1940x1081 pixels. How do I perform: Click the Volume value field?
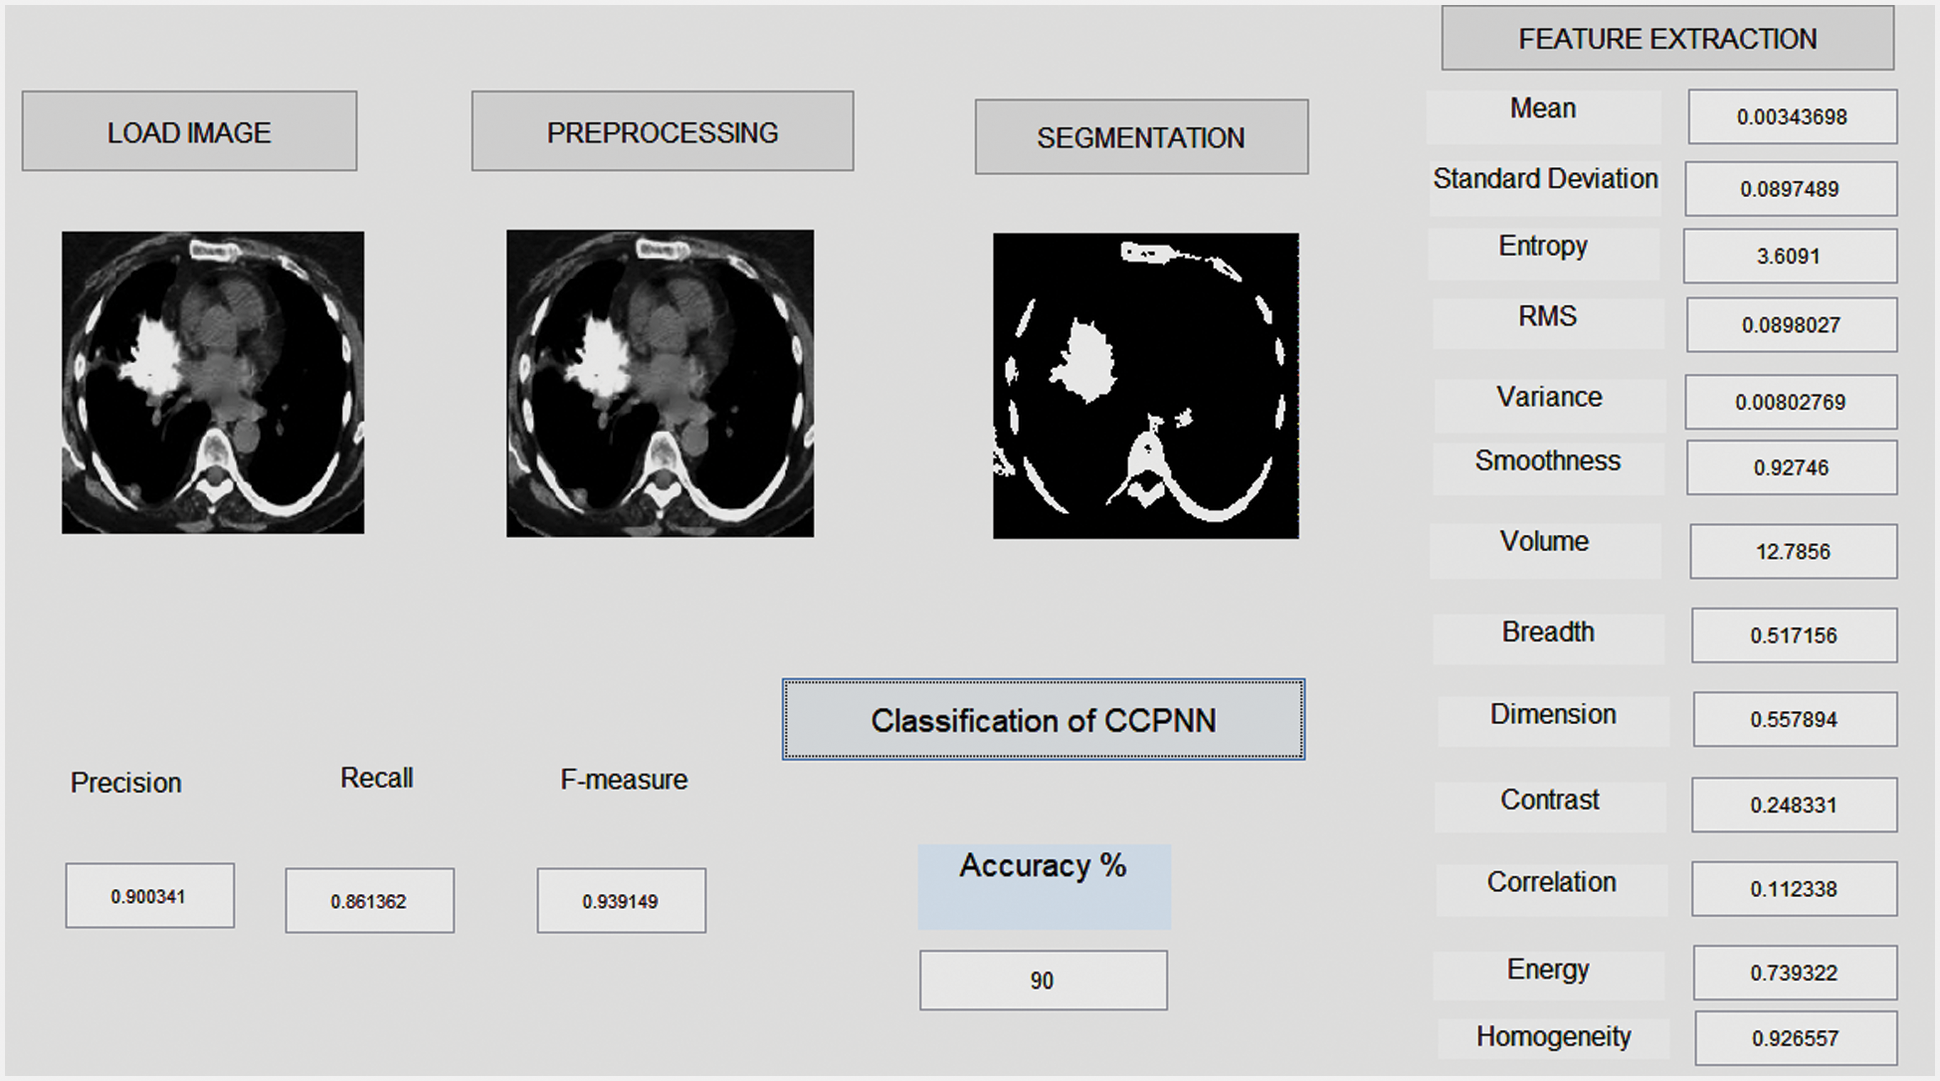point(1793,551)
